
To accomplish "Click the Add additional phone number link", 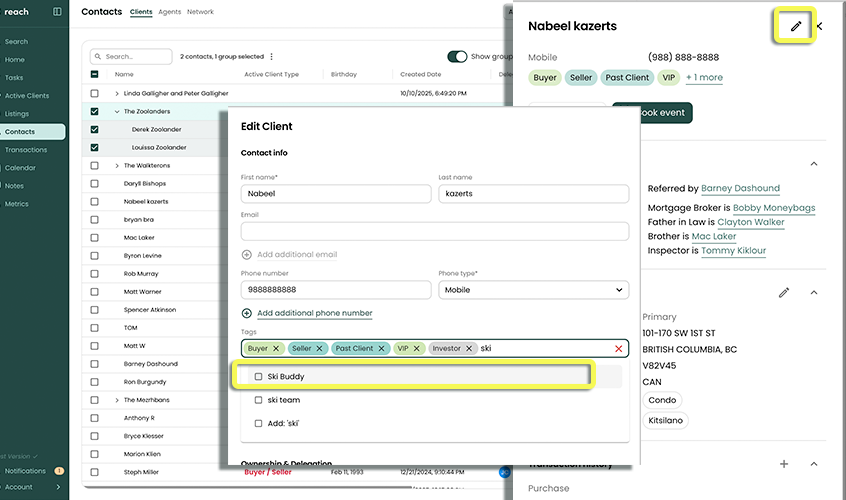I will (314, 313).
